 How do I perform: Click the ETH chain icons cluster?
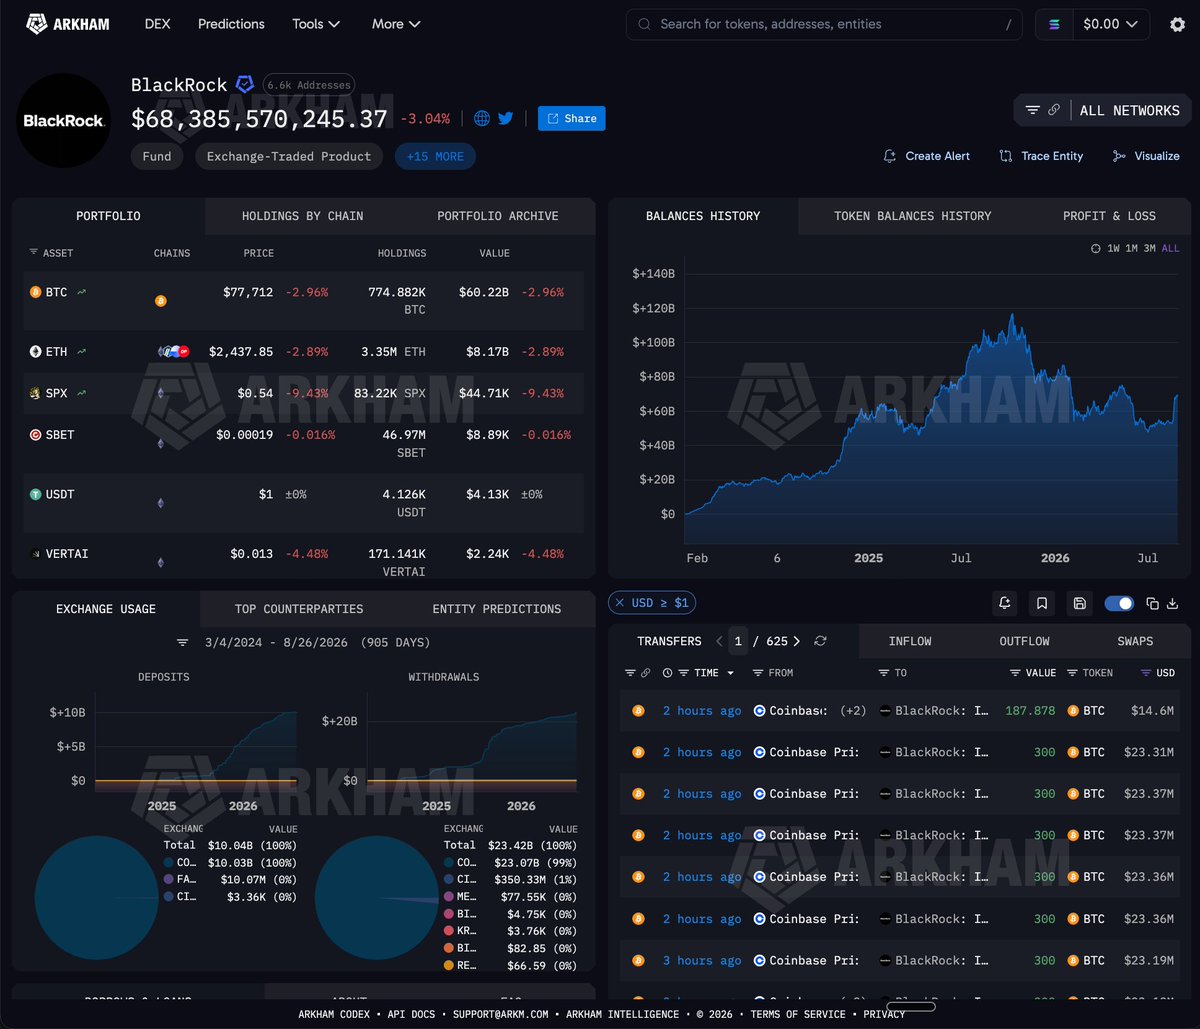pos(174,352)
